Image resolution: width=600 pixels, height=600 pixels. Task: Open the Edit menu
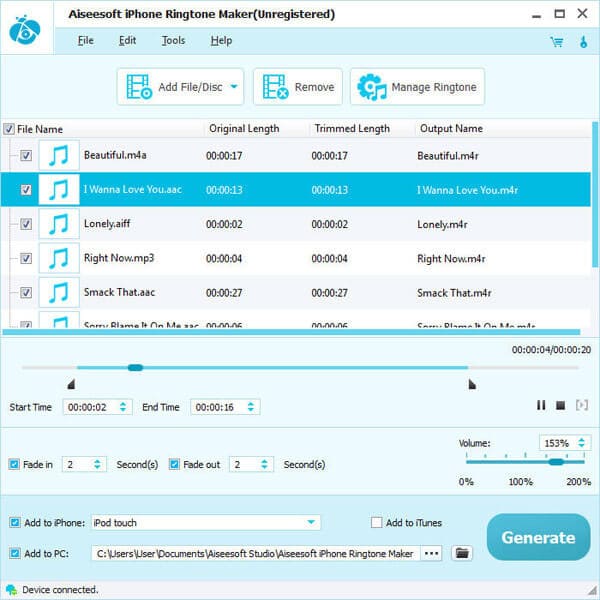pos(127,41)
